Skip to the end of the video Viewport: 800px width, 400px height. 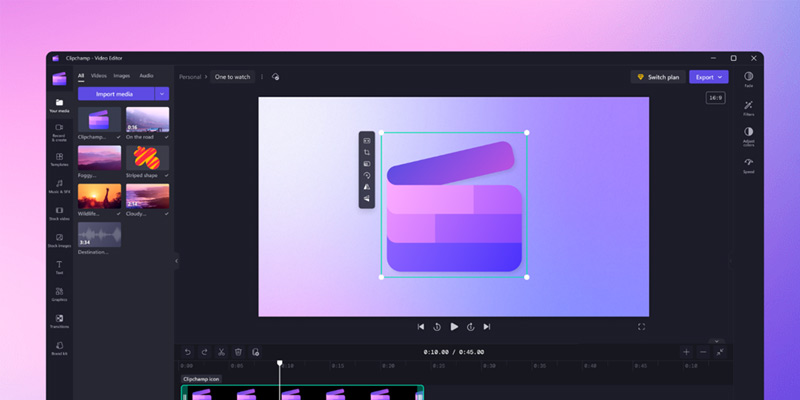click(x=487, y=327)
